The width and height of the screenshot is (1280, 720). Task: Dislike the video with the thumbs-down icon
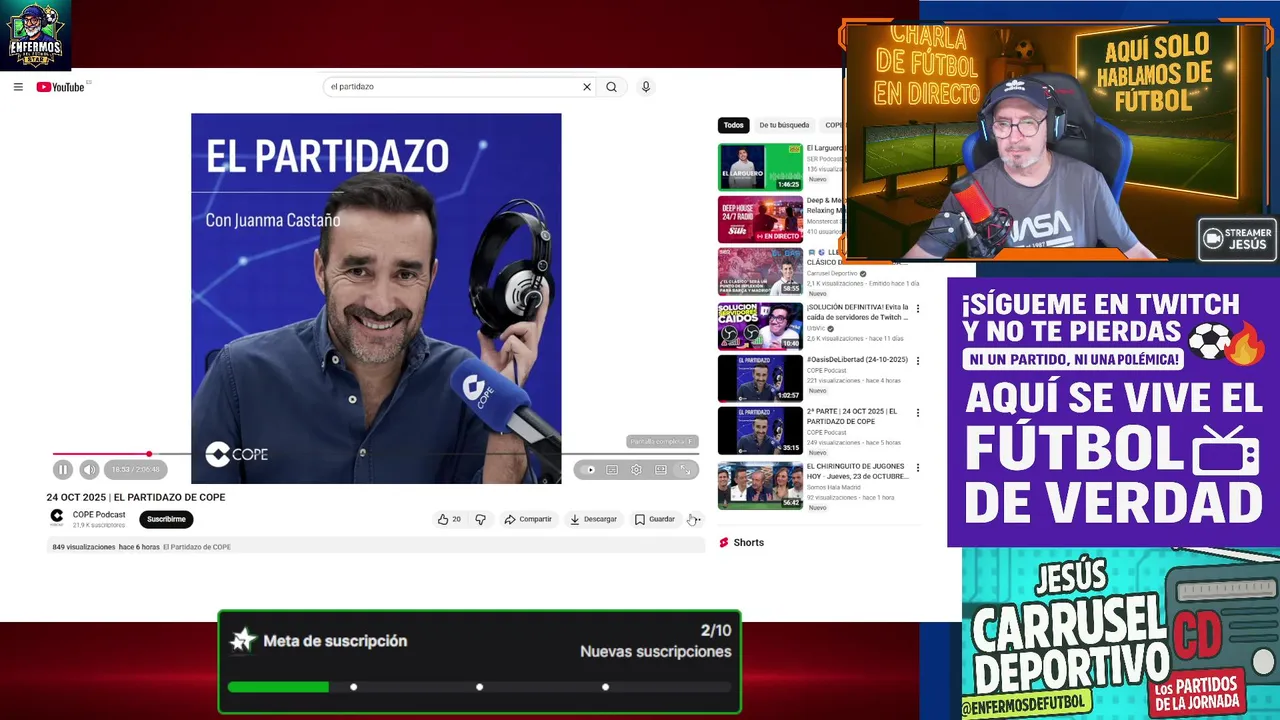[480, 519]
